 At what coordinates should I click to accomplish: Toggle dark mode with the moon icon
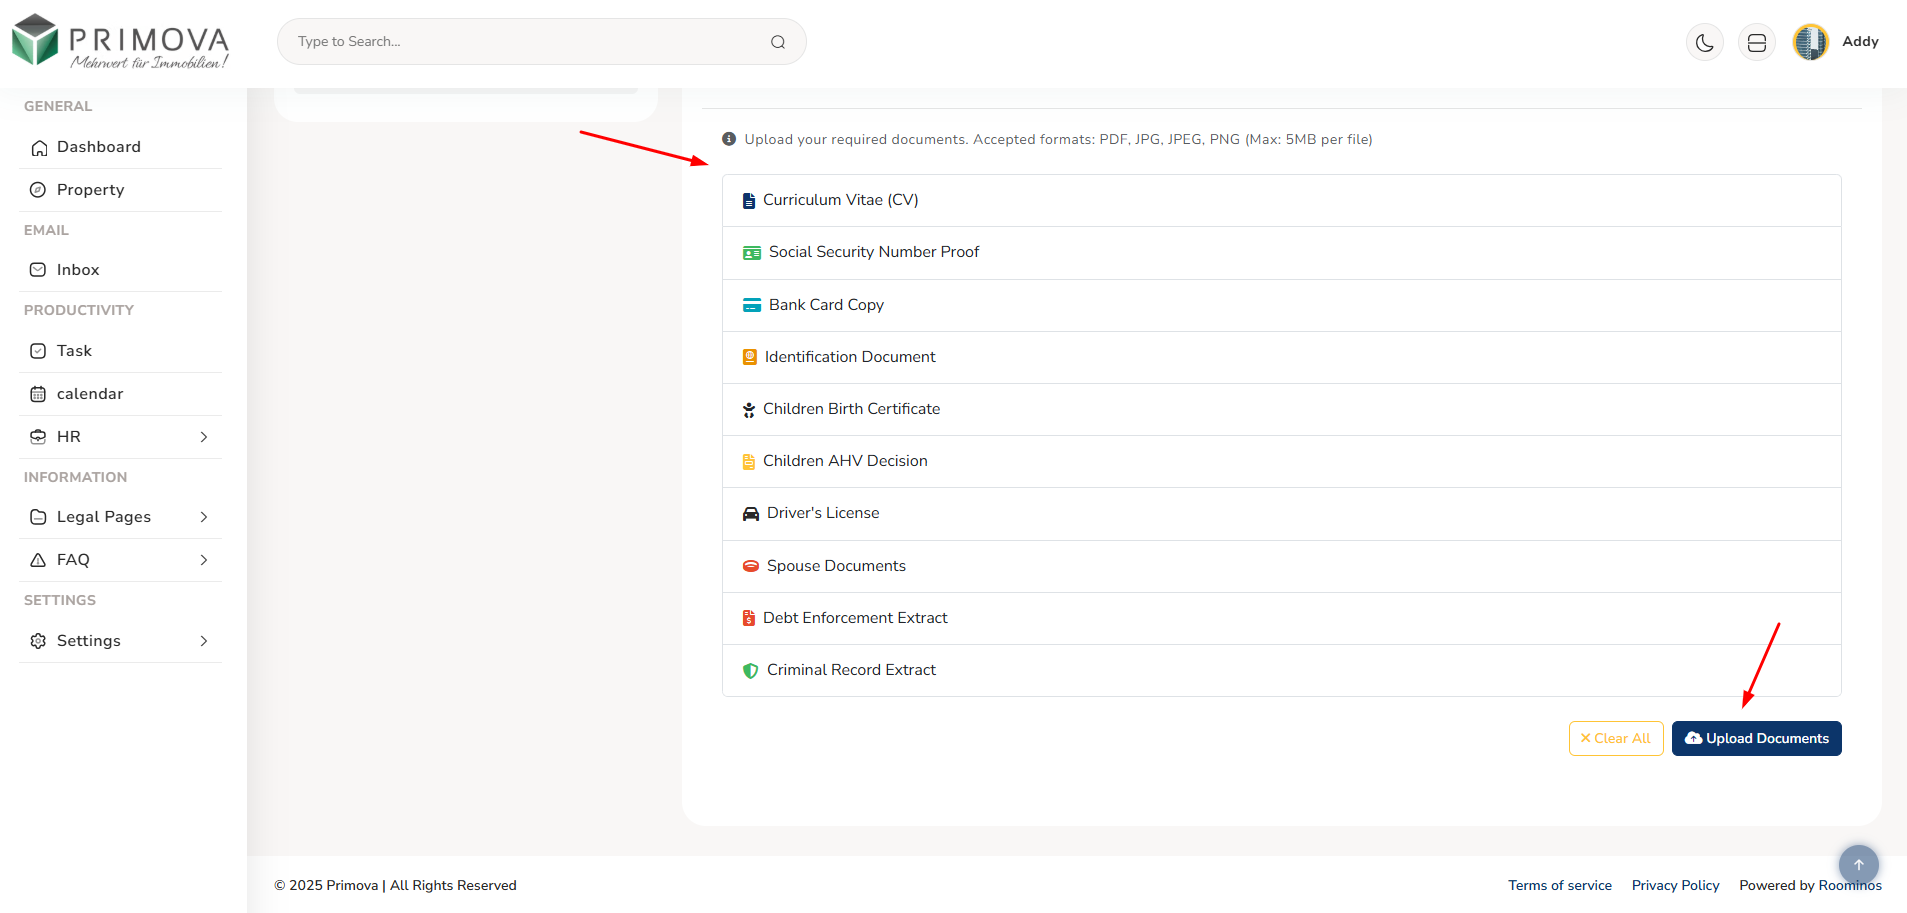tap(1704, 43)
